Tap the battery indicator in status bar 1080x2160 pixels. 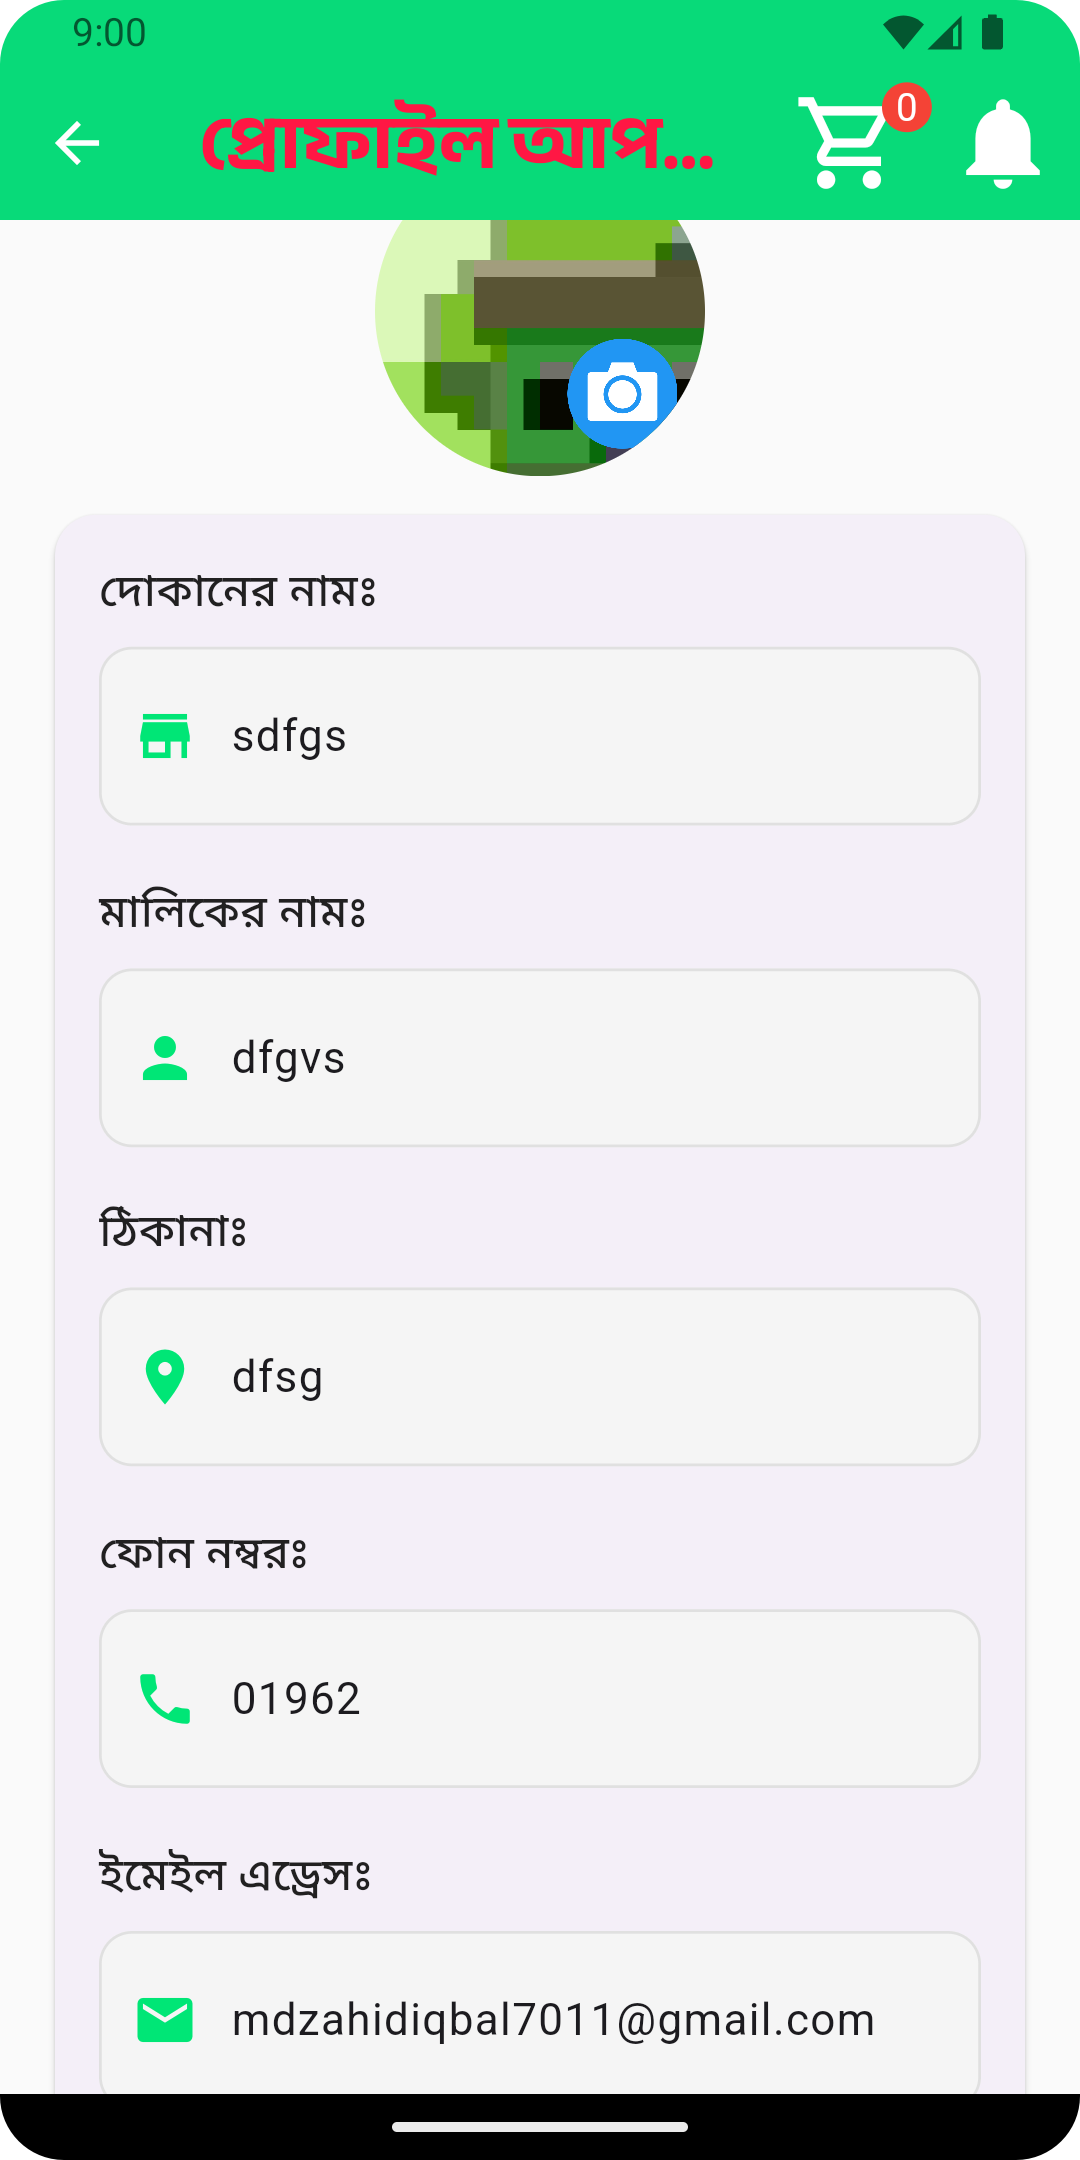992,32
